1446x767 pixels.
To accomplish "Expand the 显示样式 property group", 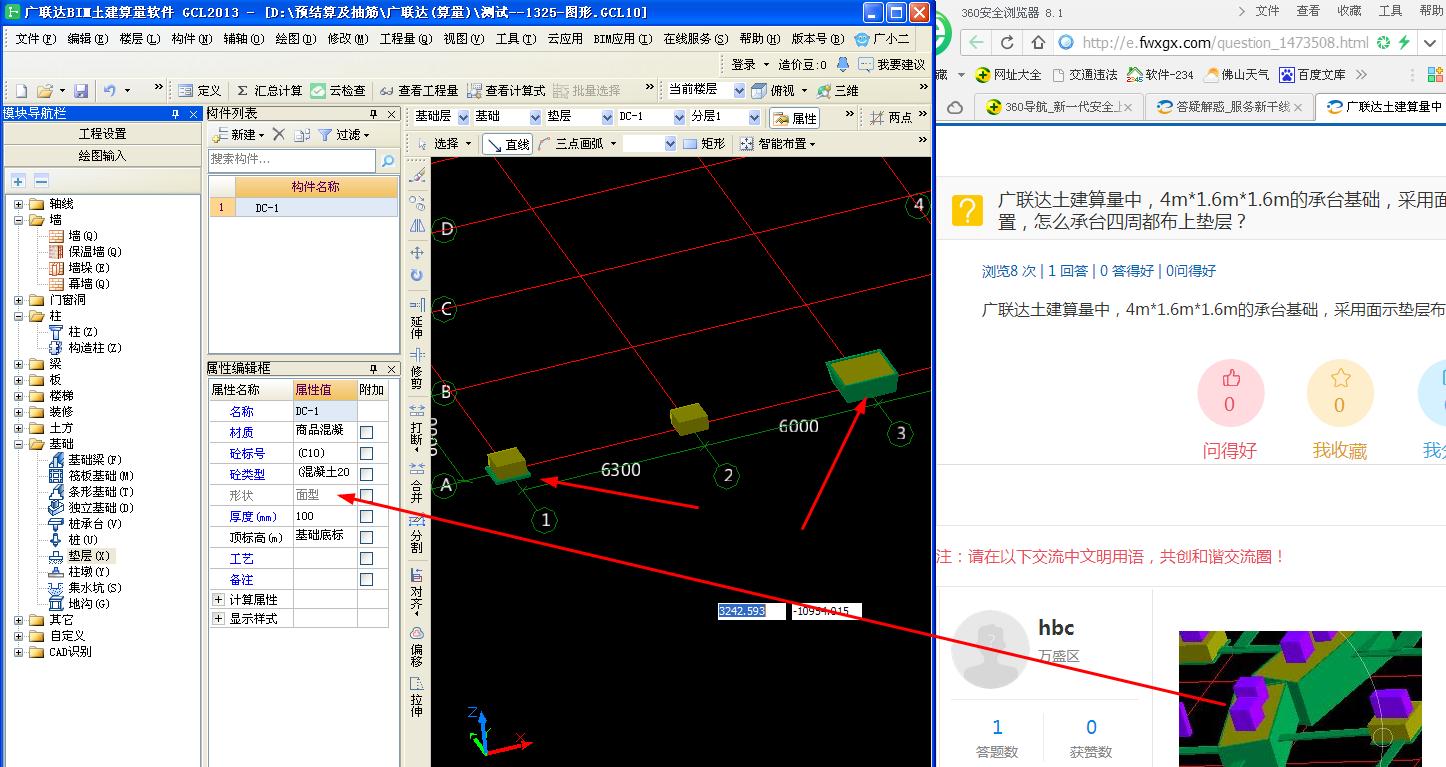I will [218, 618].
